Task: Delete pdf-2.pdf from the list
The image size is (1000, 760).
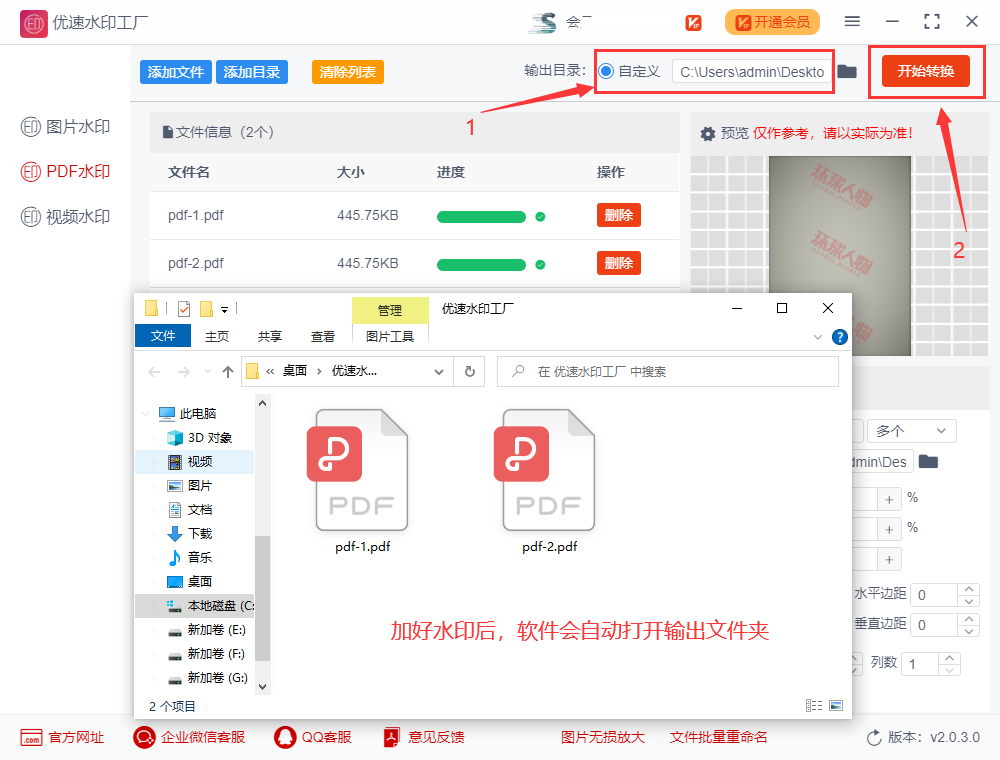Action: 619,263
